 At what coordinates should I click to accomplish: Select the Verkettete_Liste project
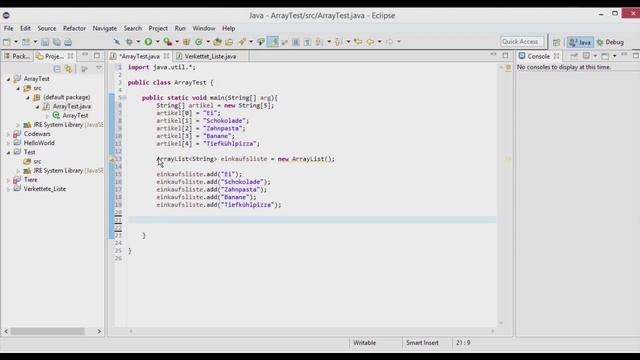(44, 189)
